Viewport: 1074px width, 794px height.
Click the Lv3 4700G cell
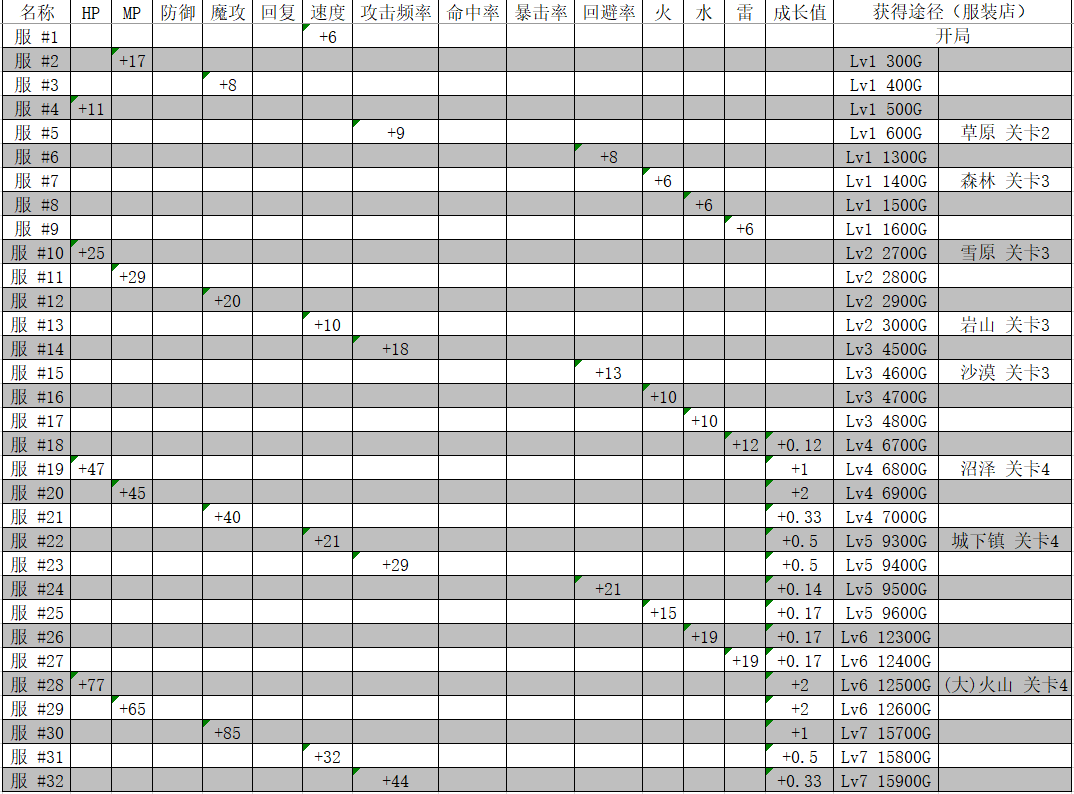click(886, 396)
